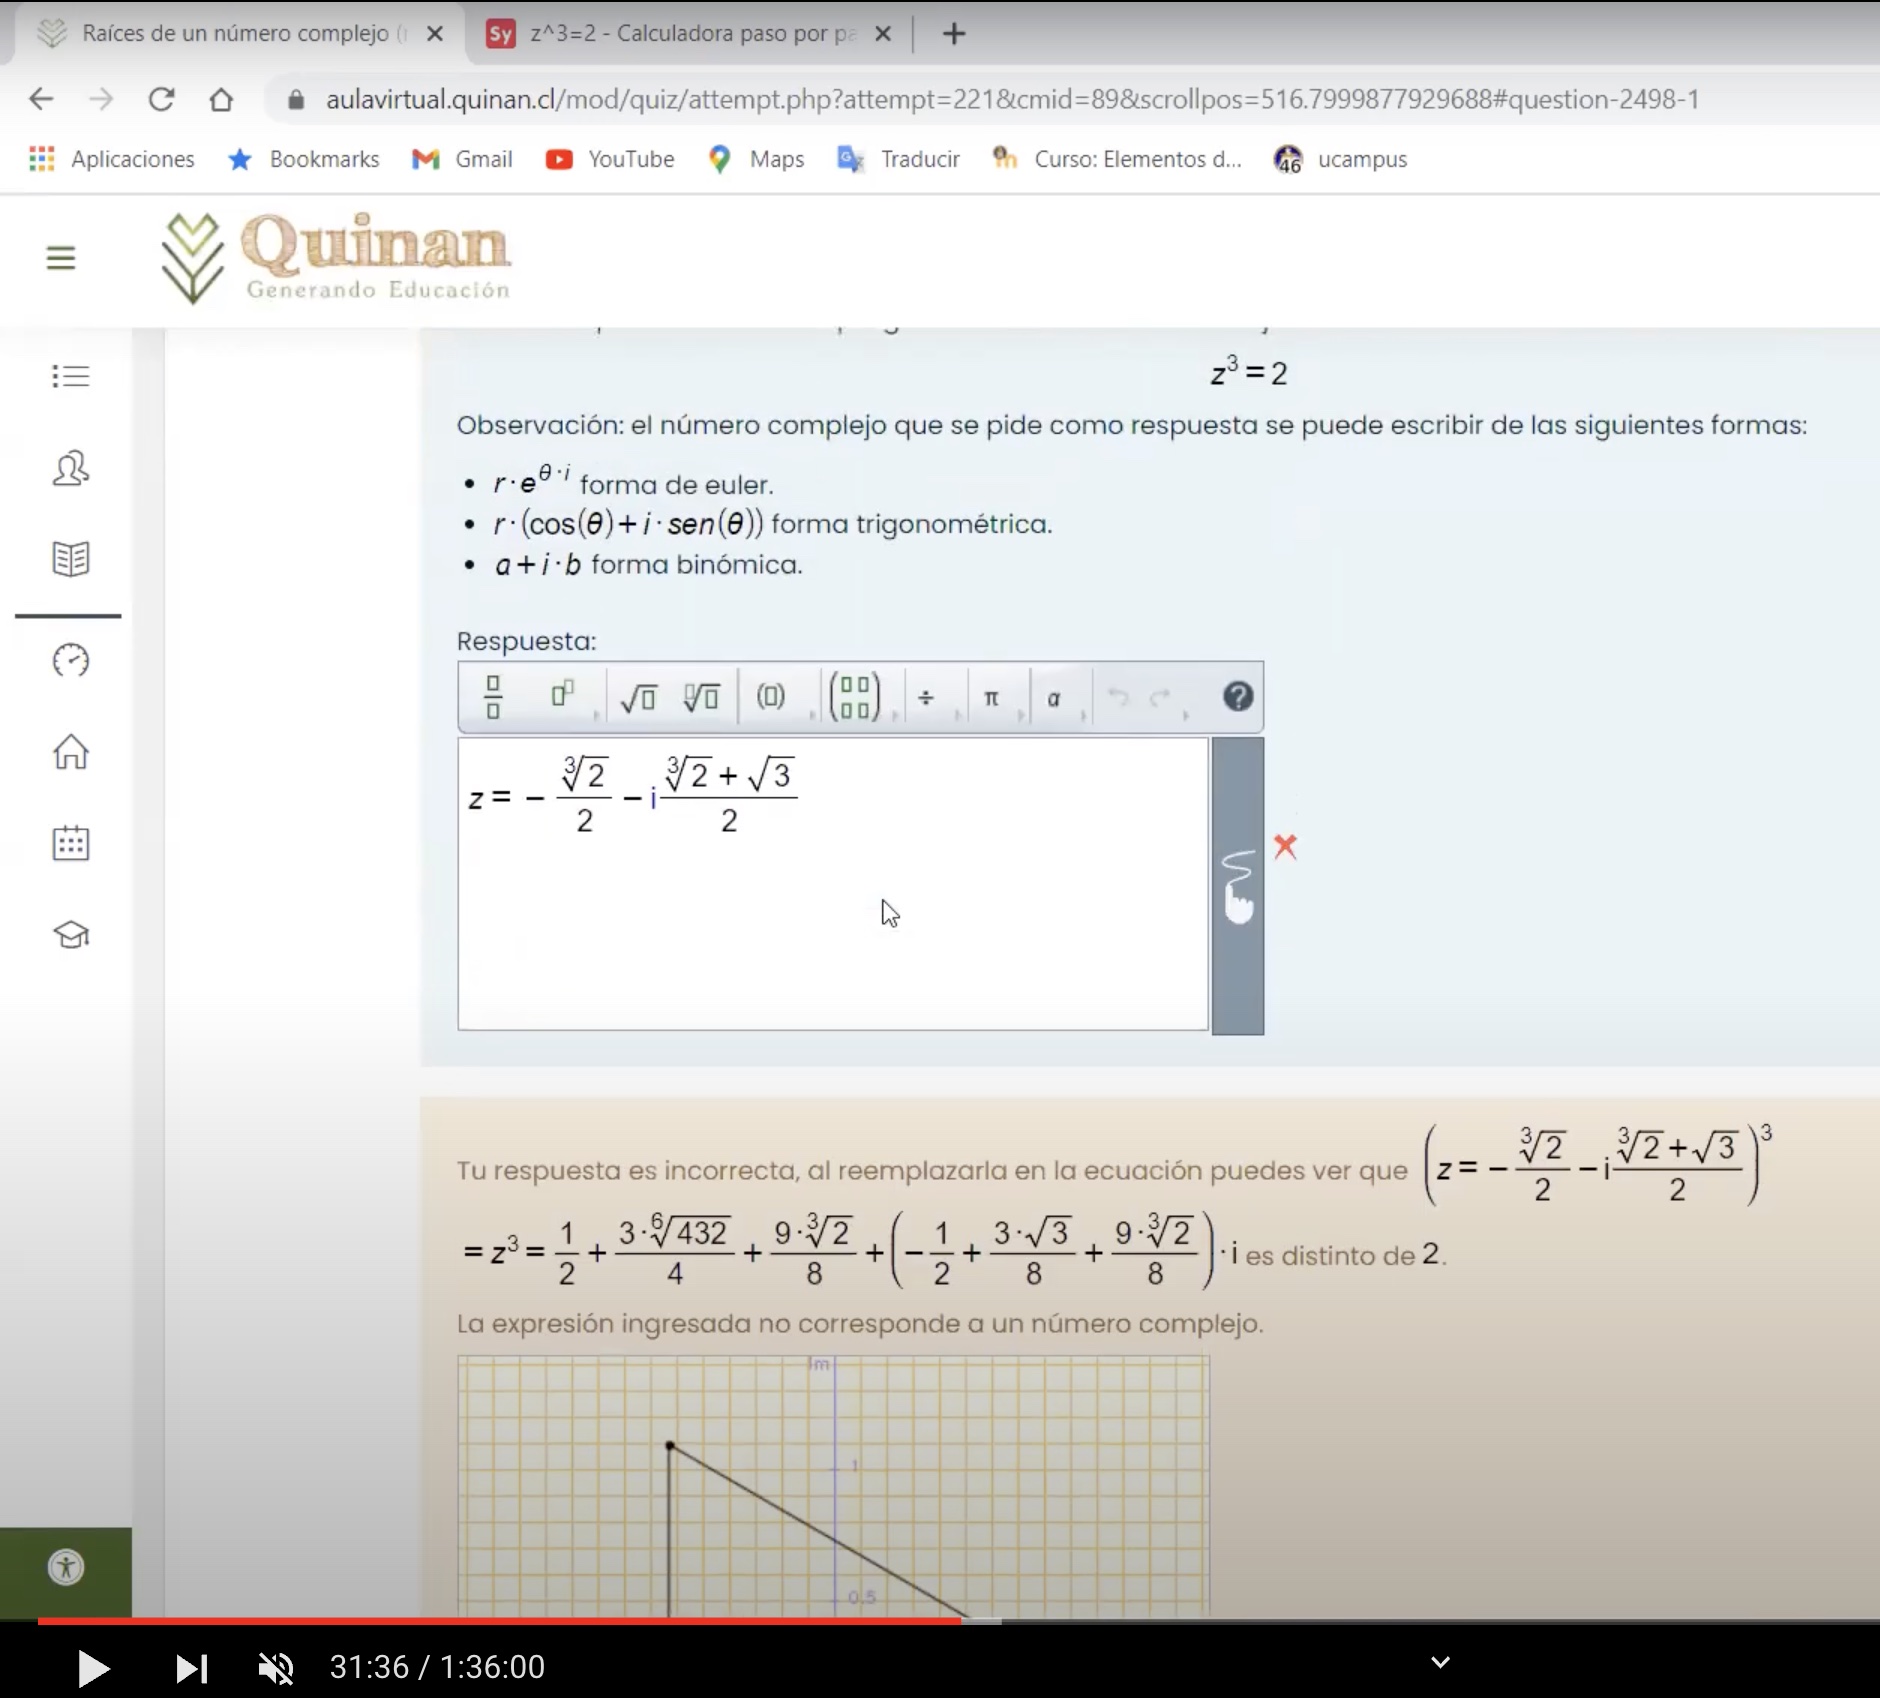
Task: Click the browser back arrow
Action: [x=41, y=99]
